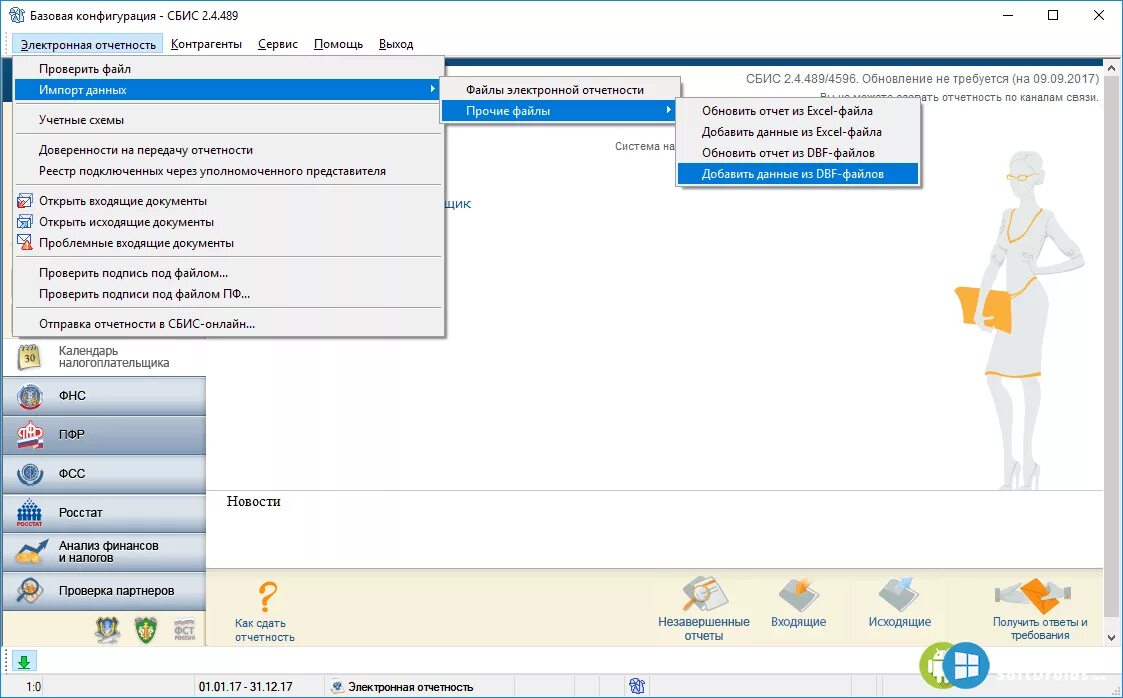1123x698 pixels.
Task: Click the green shield emblem below sidebar
Action: click(x=146, y=629)
